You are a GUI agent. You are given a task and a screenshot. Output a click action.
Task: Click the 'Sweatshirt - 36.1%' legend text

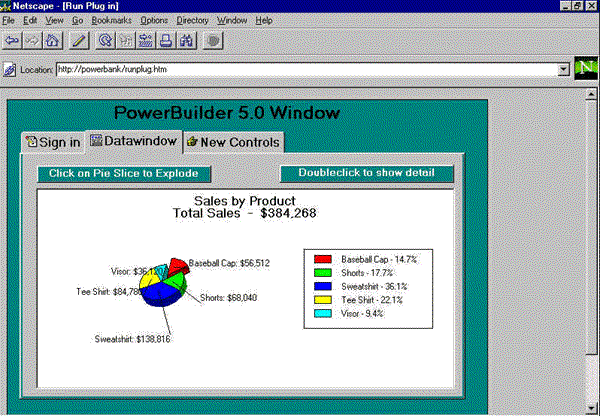pyautogui.click(x=374, y=286)
